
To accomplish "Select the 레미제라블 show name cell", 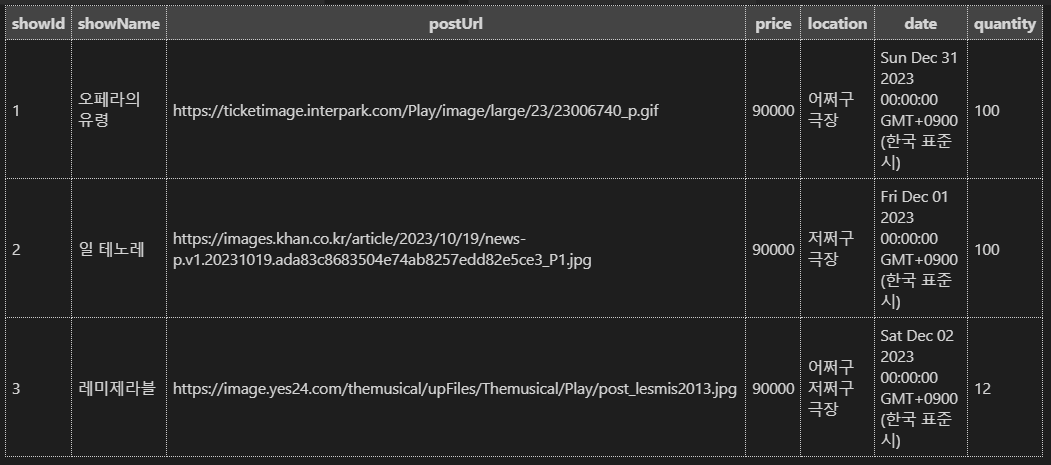I will click(x=119, y=388).
